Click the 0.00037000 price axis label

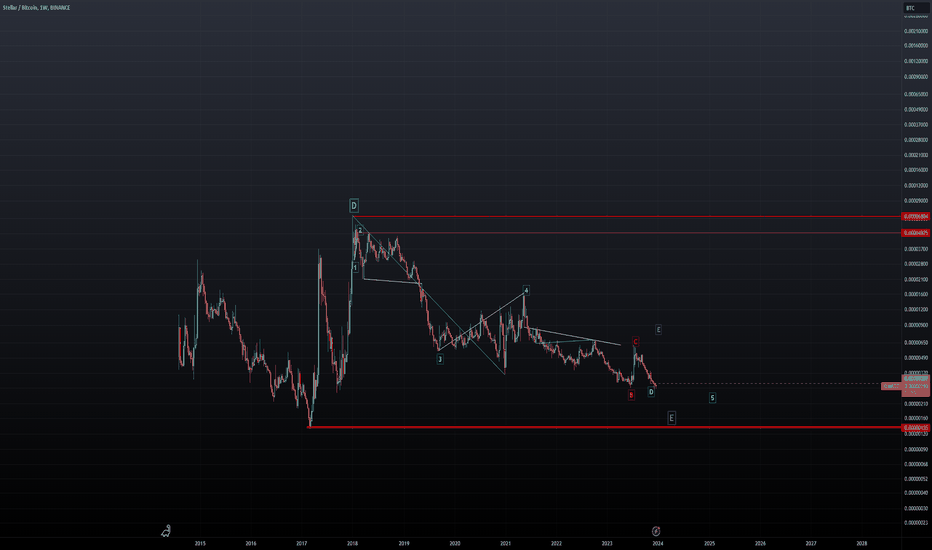(916, 125)
